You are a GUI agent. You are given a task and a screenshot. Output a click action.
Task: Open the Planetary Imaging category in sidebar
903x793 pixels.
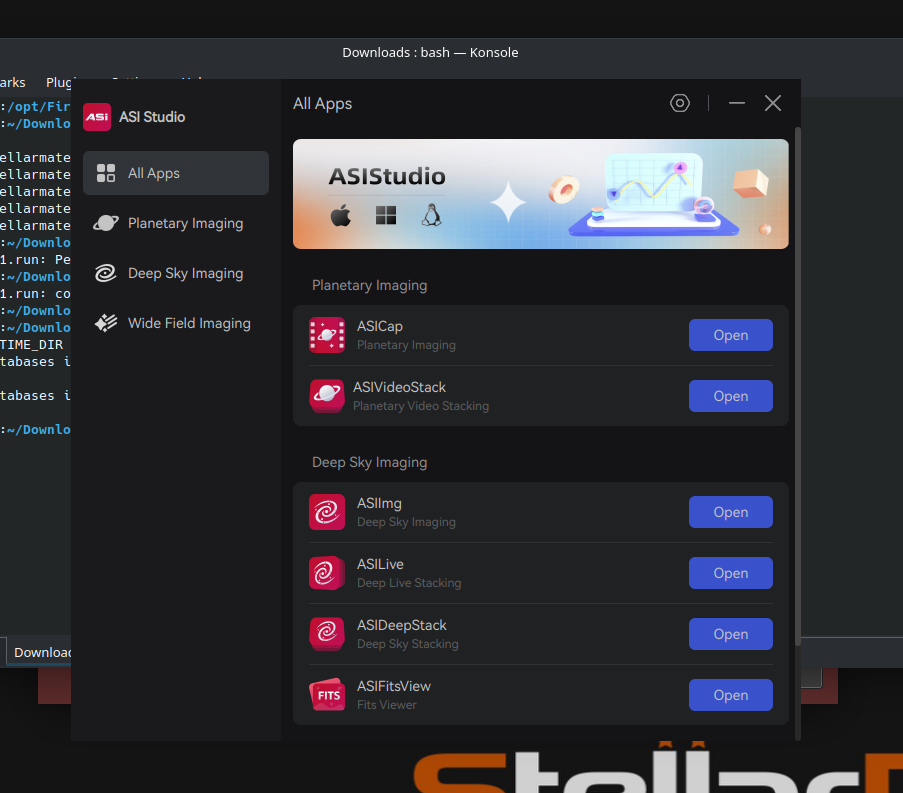tap(176, 223)
